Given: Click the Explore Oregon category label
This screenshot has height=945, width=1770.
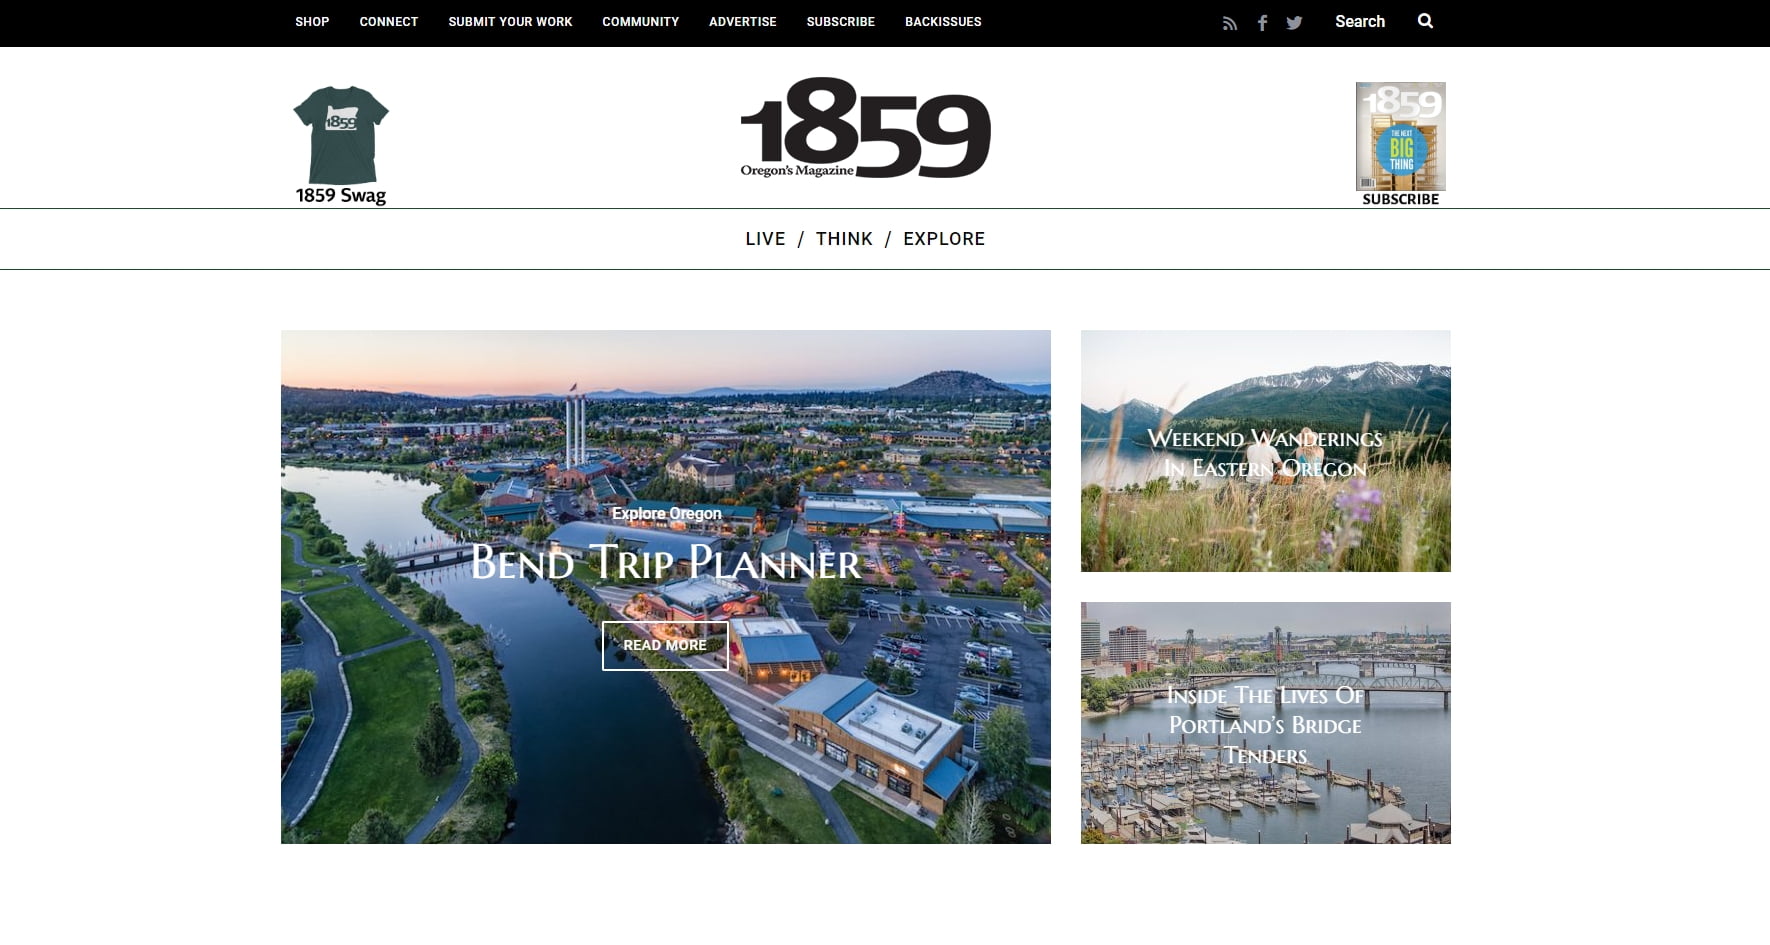Looking at the screenshot, I should click(666, 513).
